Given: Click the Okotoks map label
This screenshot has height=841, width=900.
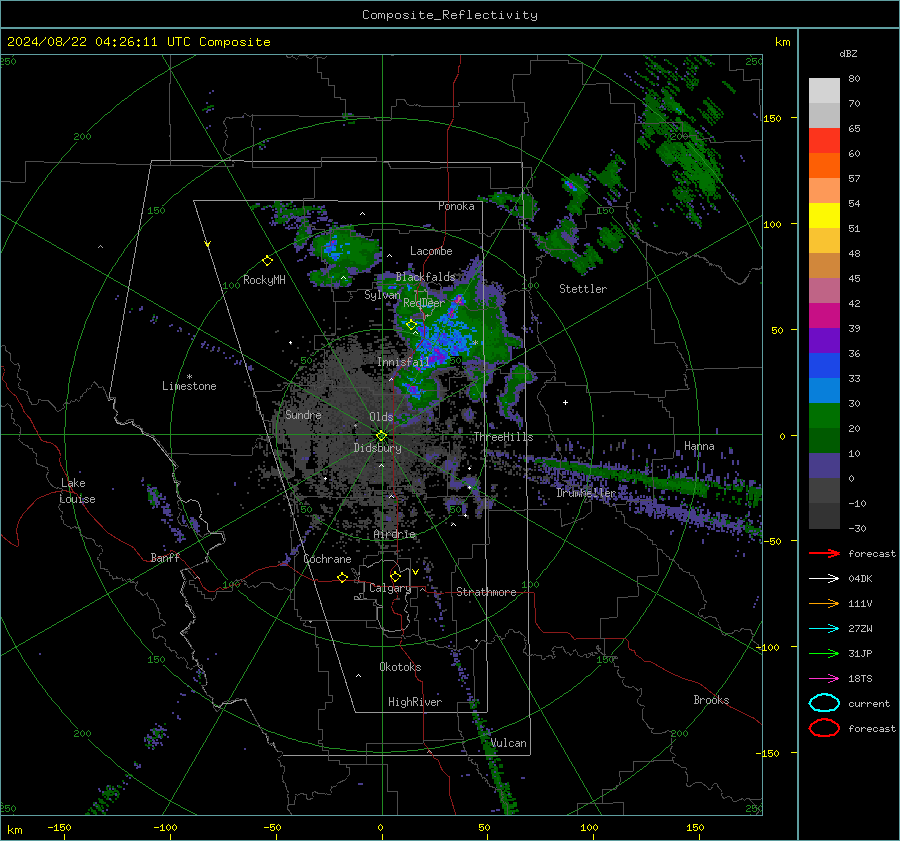Looking at the screenshot, I should 400,667.
